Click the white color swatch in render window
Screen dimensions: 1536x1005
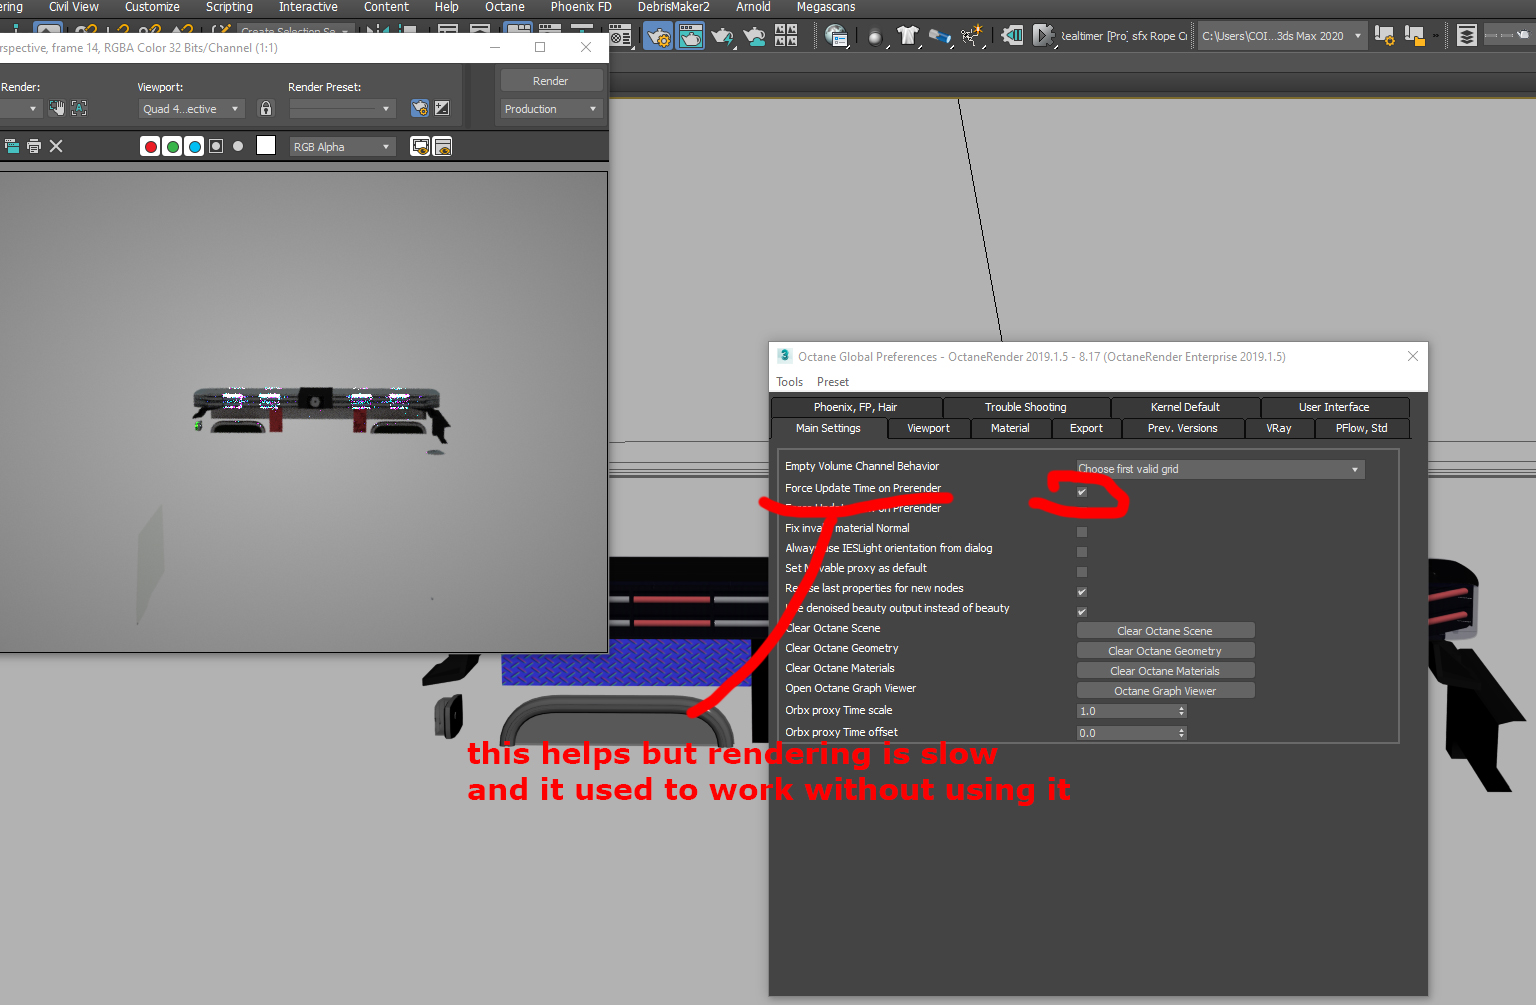[266, 146]
